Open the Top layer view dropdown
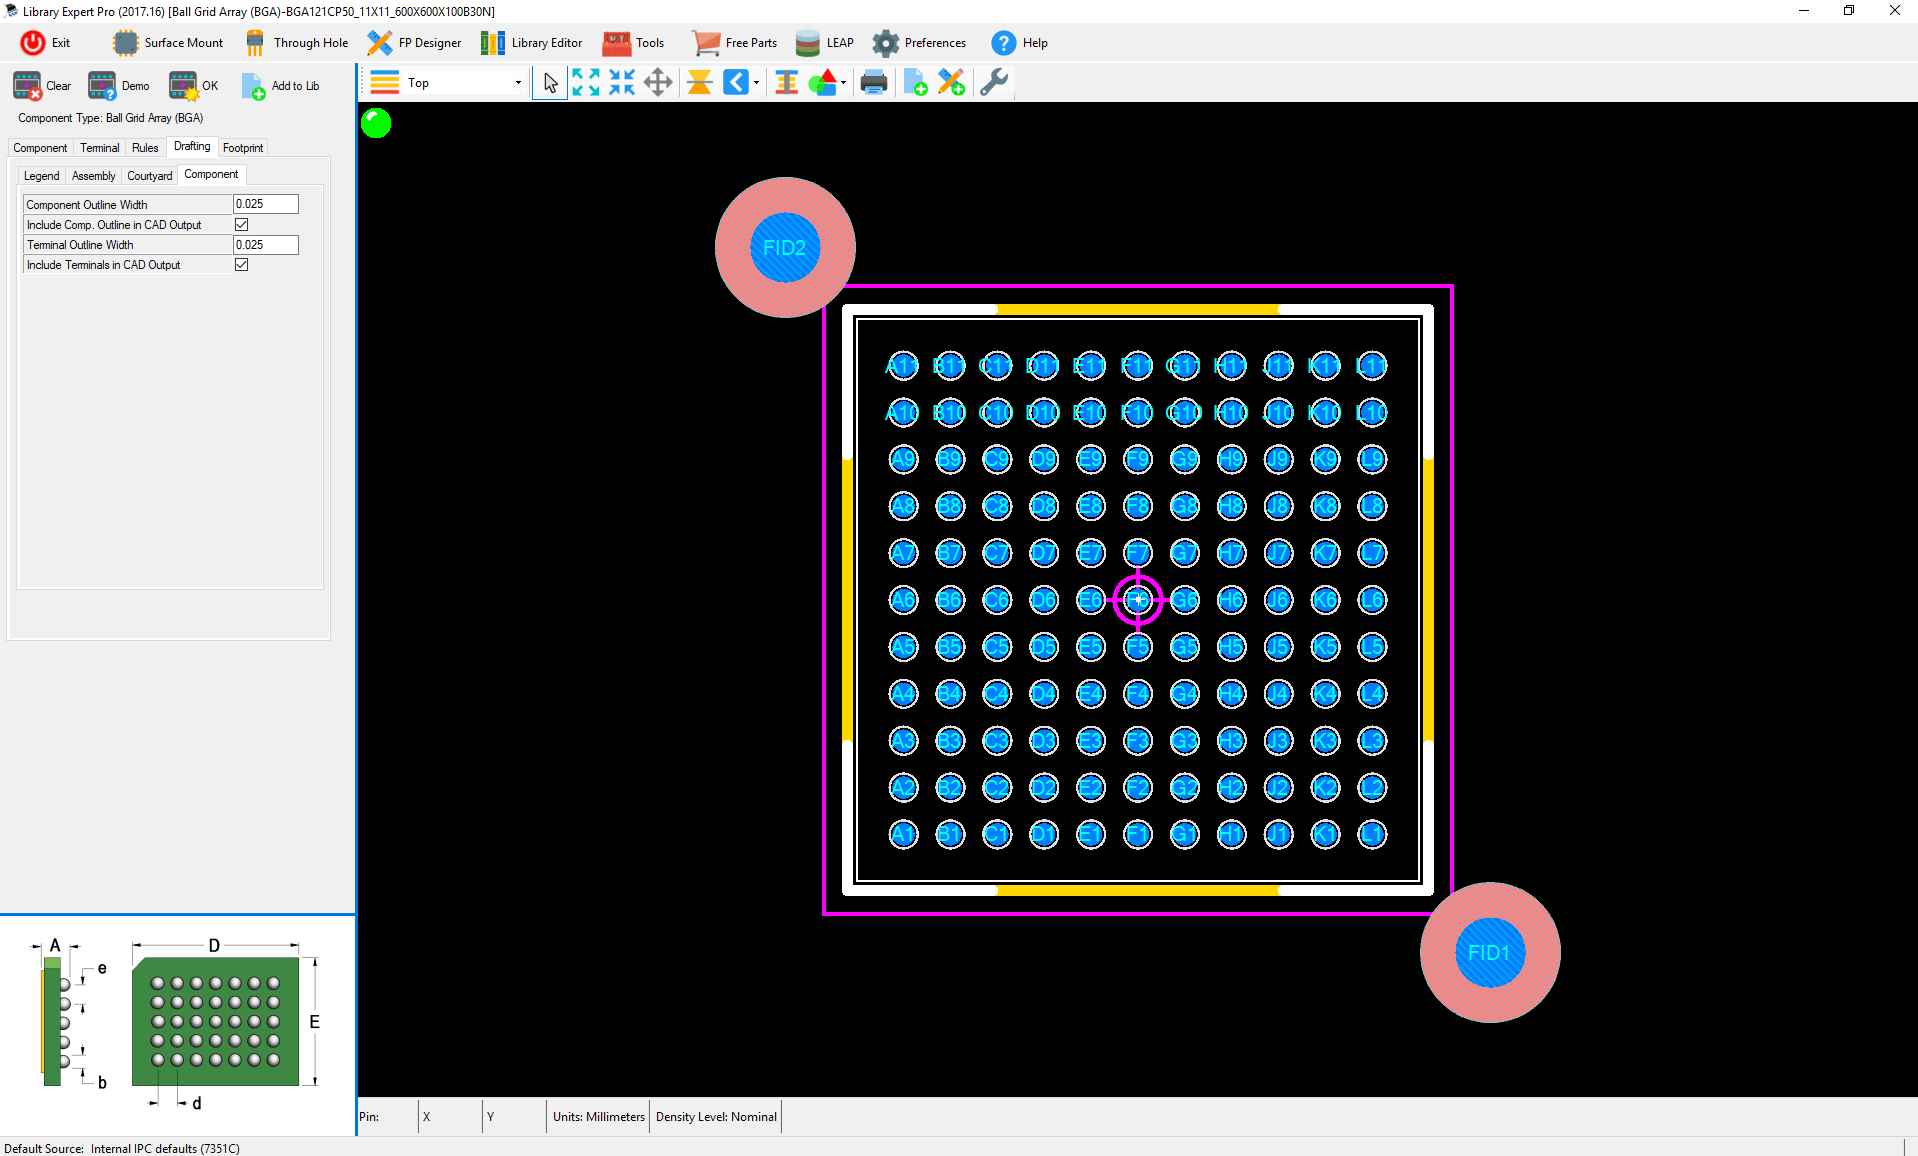Screen dimensions: 1918x1156 pos(517,82)
